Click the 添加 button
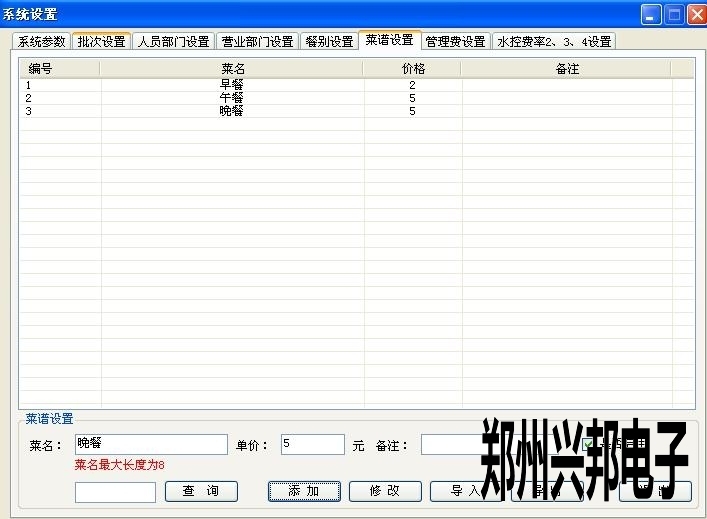This screenshot has height=519, width=707. [304, 491]
